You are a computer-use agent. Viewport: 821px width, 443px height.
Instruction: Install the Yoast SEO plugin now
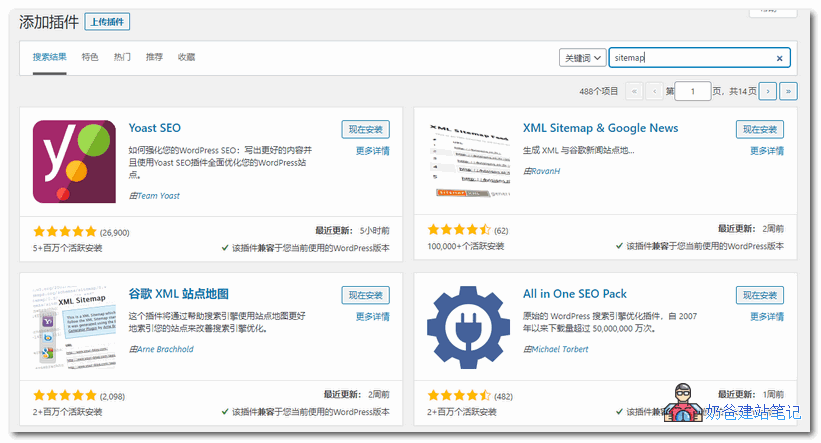[365, 129]
